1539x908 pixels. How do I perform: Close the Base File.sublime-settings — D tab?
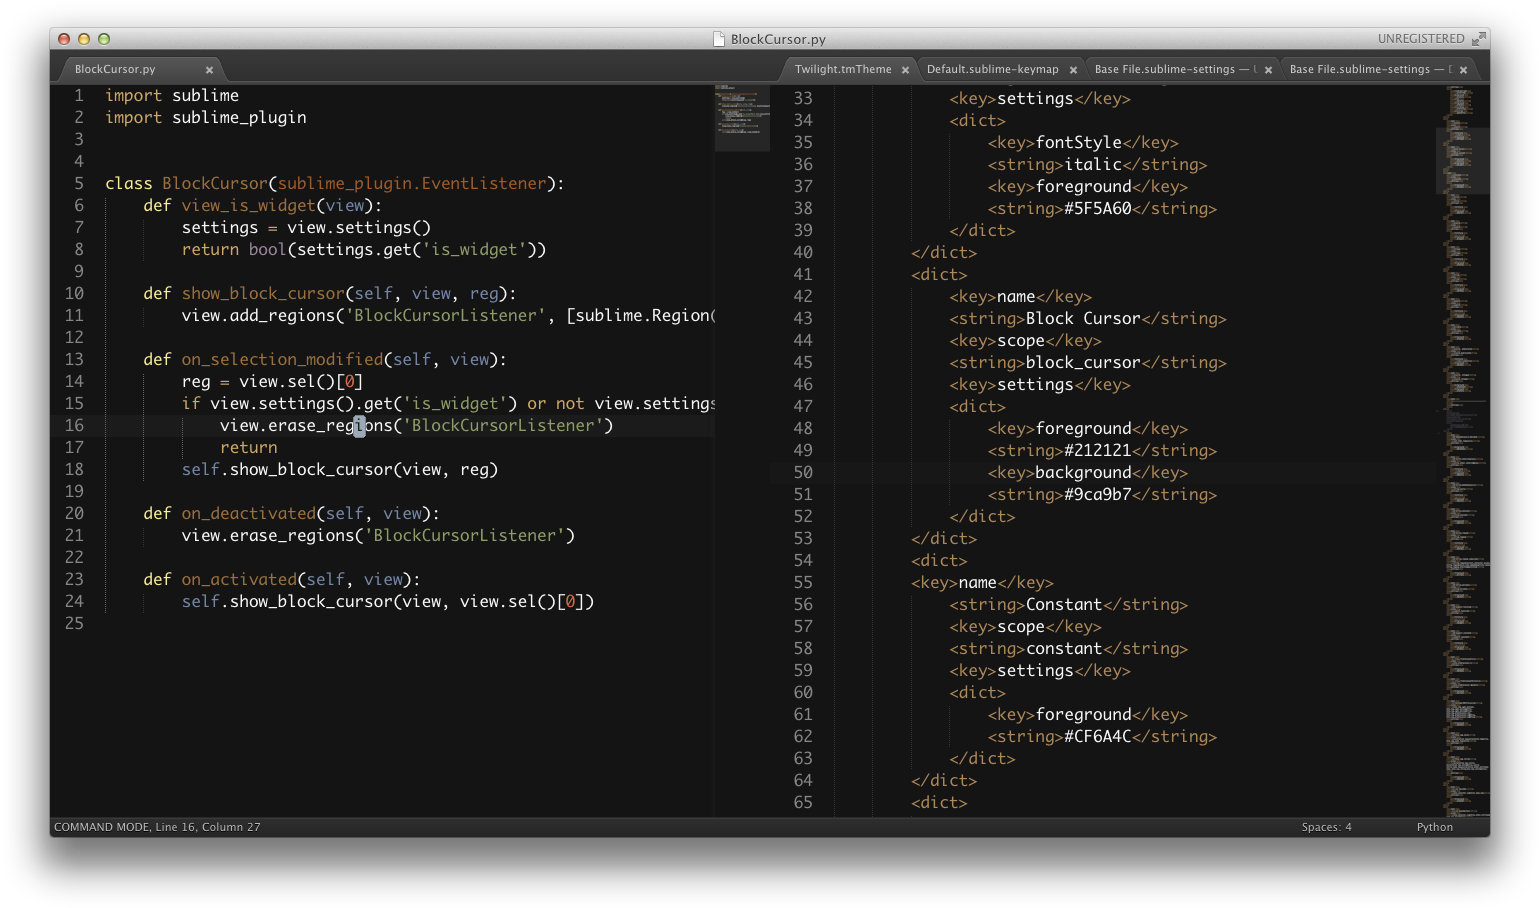tap(1463, 70)
